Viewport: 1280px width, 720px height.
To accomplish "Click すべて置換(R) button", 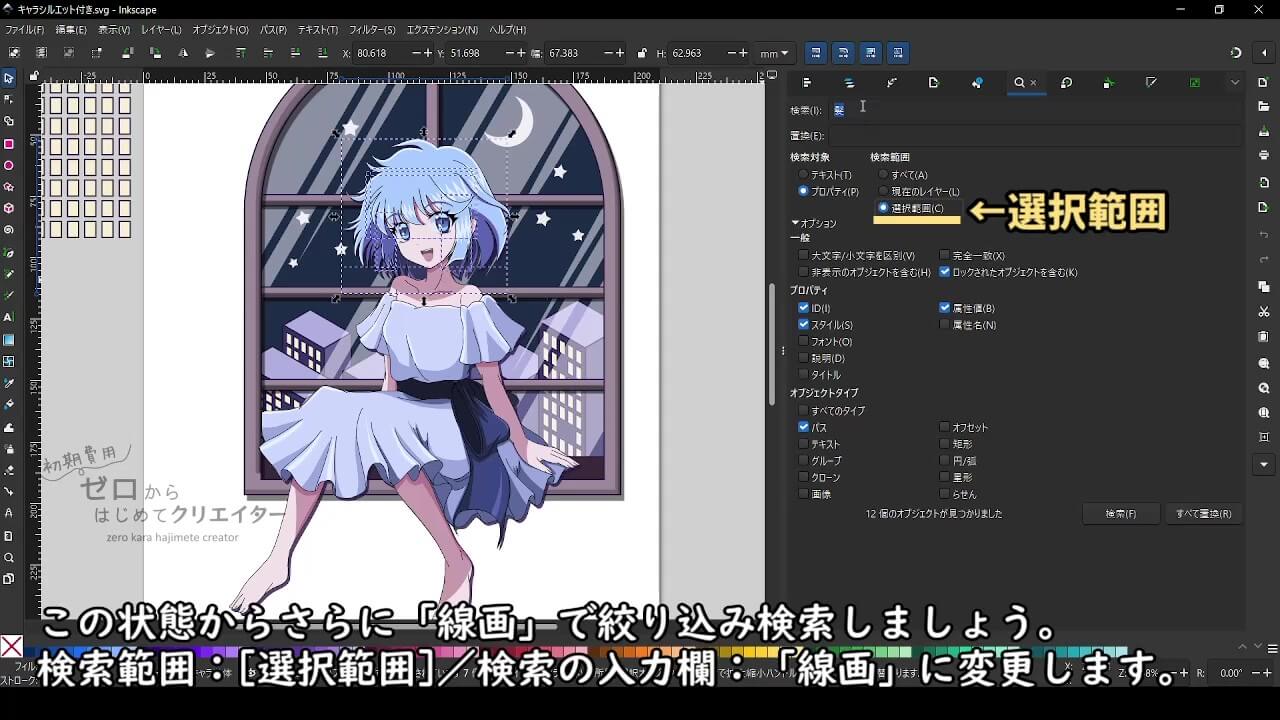I will point(1204,514).
